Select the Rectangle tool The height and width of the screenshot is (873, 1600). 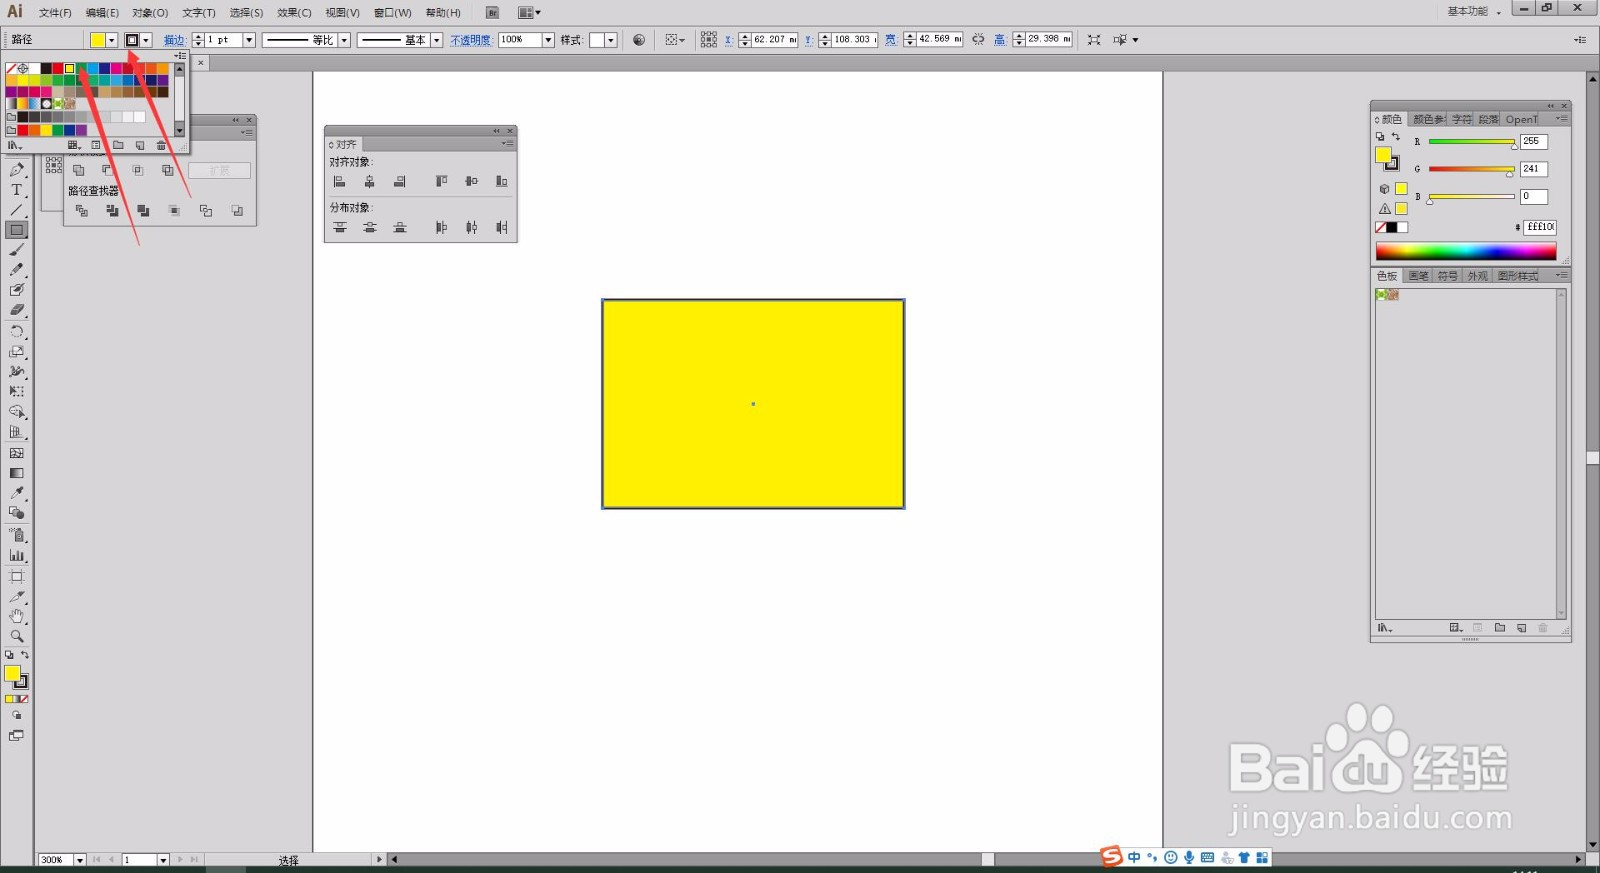(x=17, y=229)
